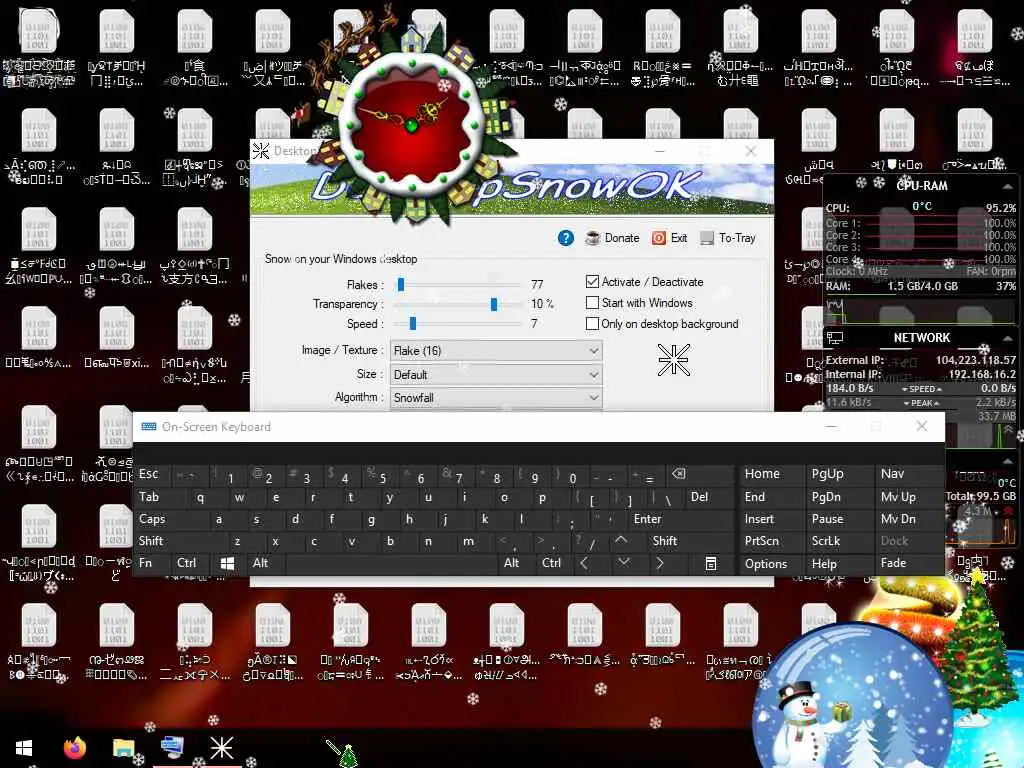Send DesktopSnowOK To-Tray
This screenshot has width=1024, height=768.
728,238
